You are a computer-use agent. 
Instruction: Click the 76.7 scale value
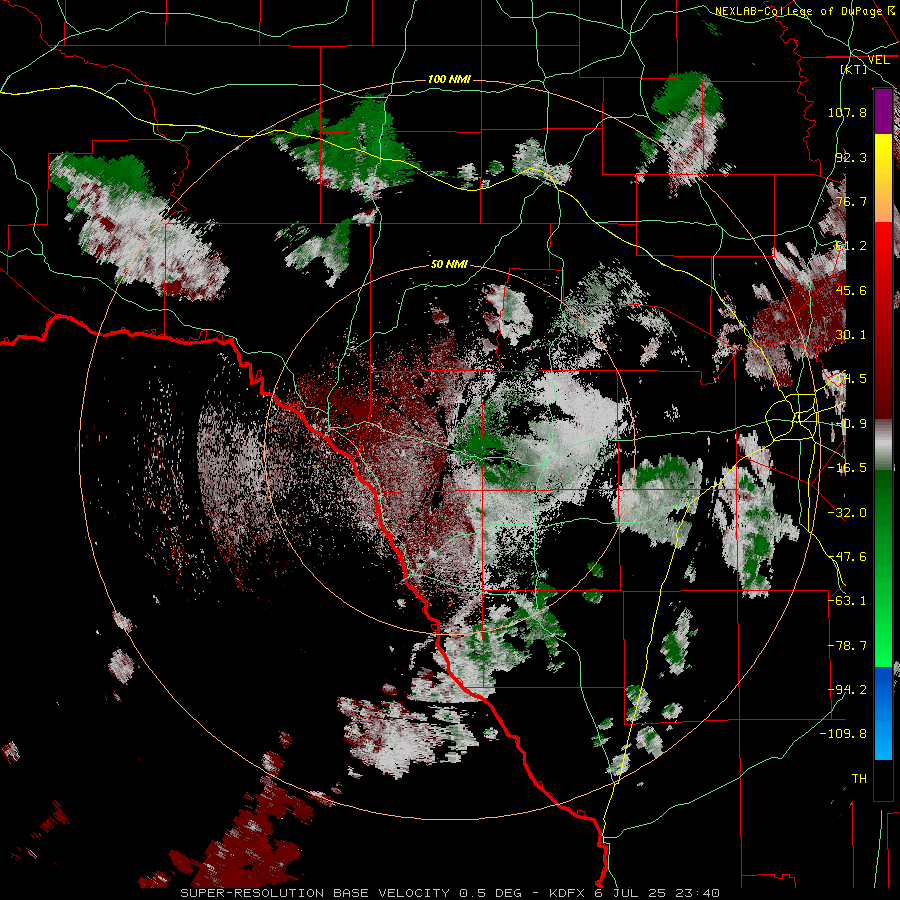coord(851,201)
